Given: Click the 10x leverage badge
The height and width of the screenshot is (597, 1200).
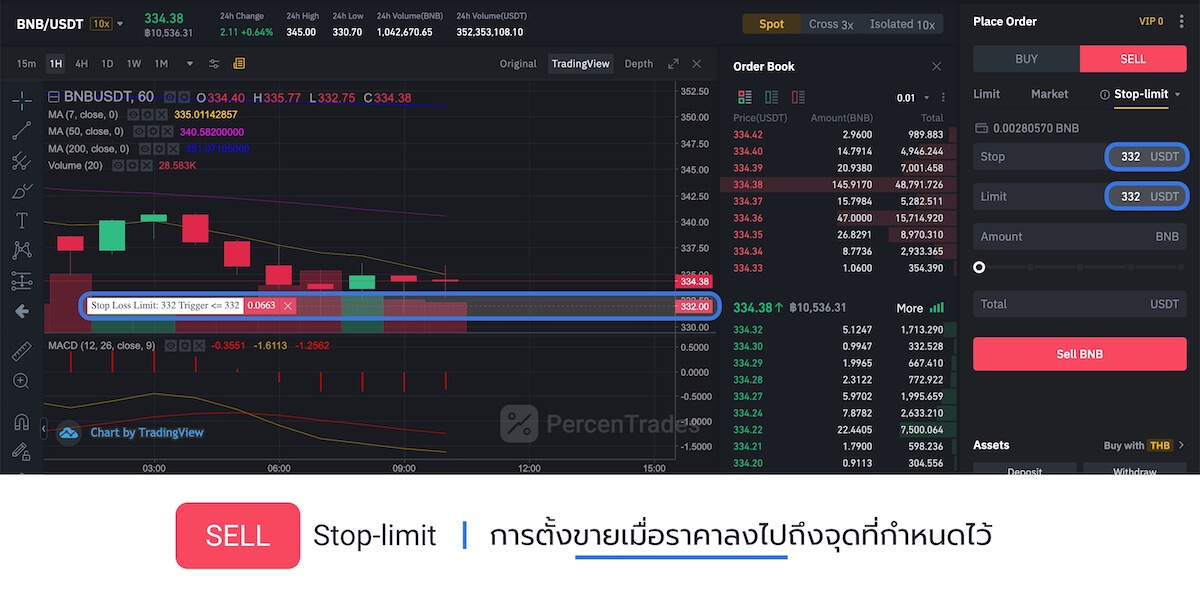Looking at the screenshot, I should pos(101,23).
